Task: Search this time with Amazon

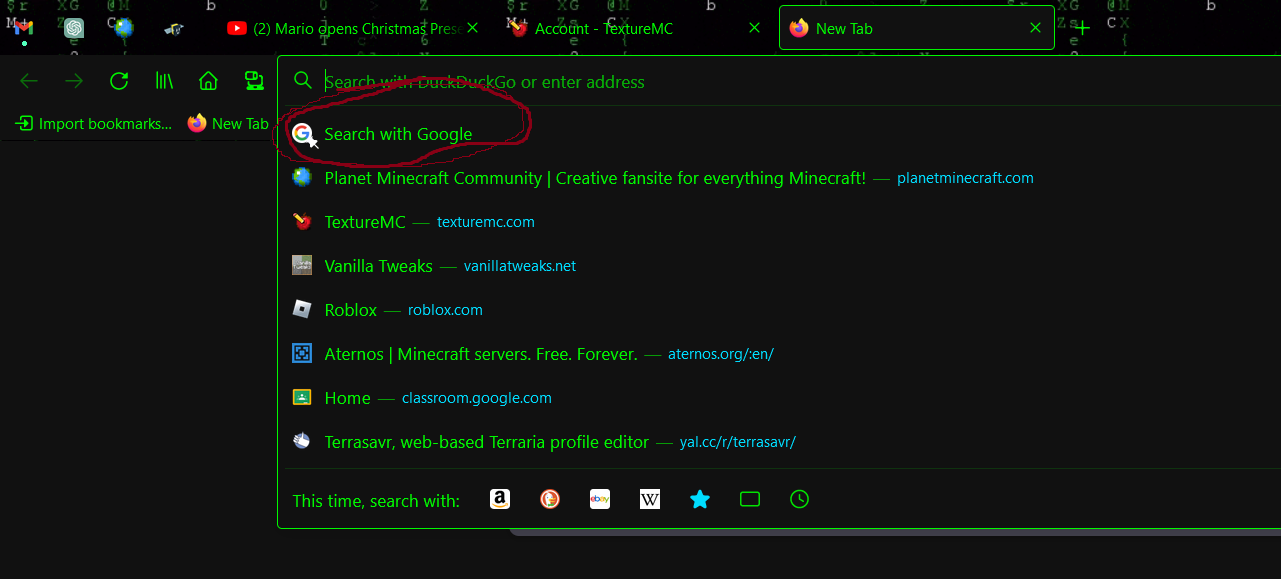Action: [x=500, y=499]
